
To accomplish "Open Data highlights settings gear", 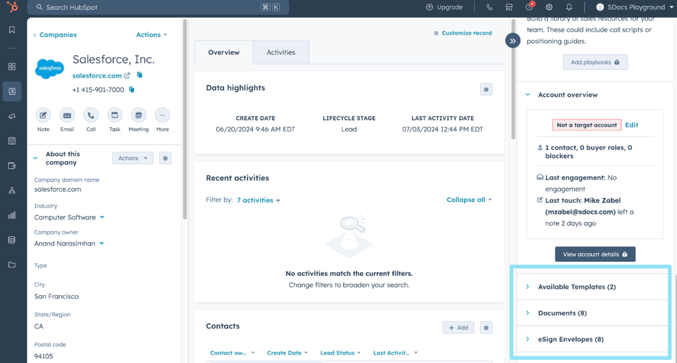I will pyautogui.click(x=486, y=89).
